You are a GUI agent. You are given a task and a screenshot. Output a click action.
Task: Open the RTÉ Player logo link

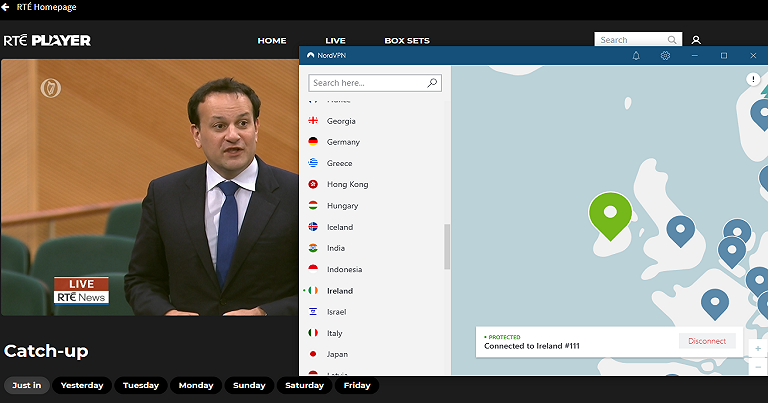pos(47,41)
